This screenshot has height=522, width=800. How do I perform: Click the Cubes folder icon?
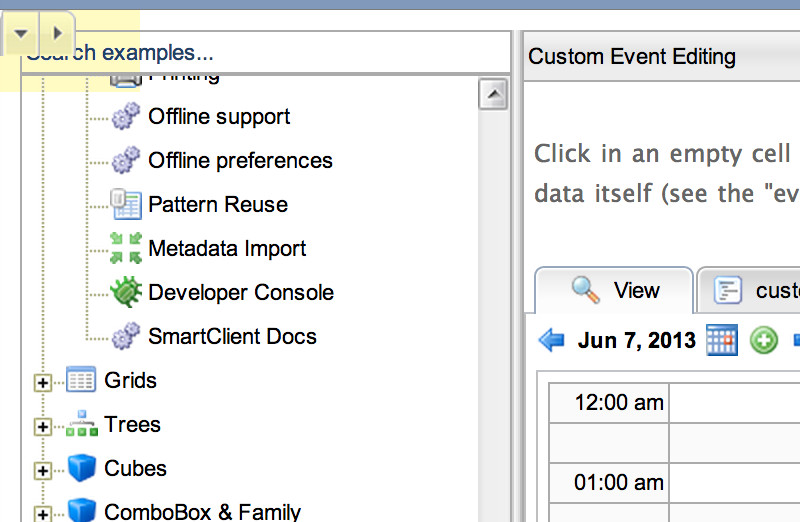81,469
